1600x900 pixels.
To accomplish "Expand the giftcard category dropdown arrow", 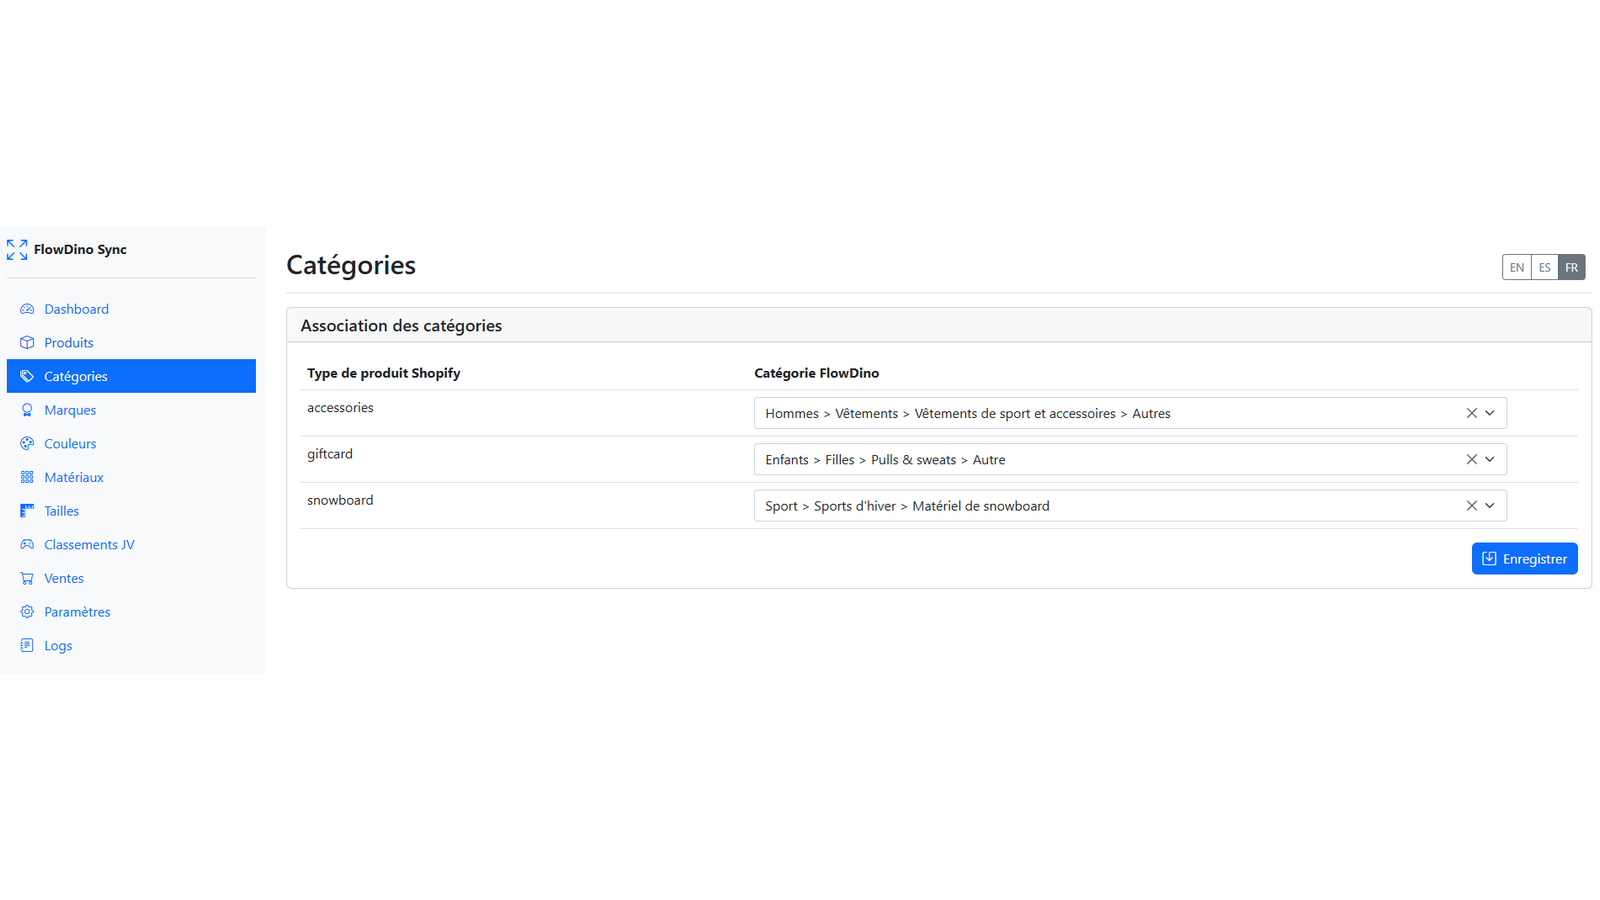I will pos(1490,459).
